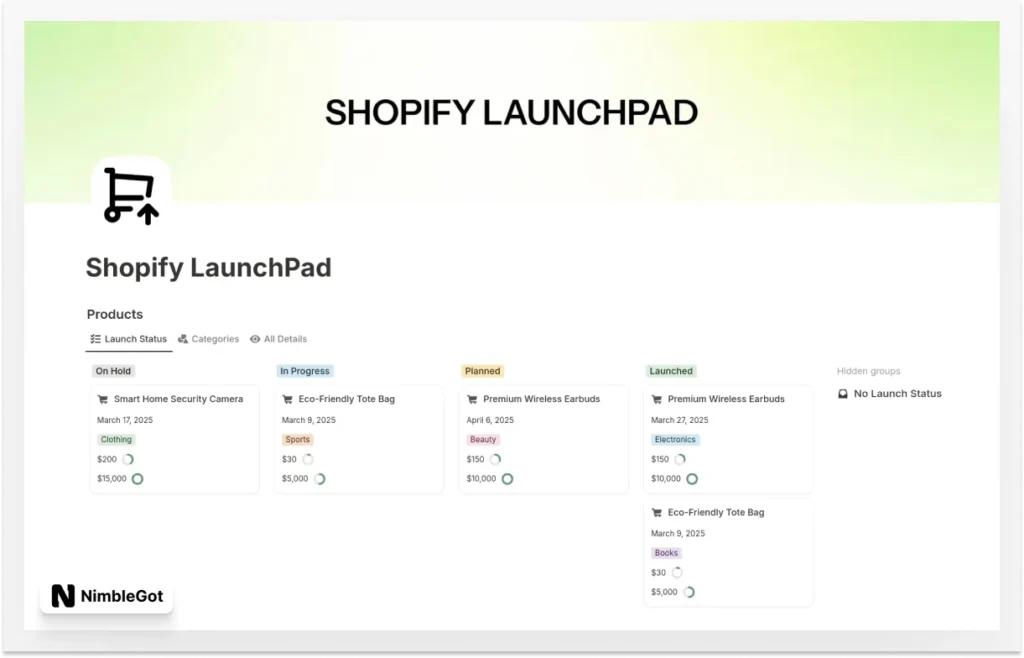Select the Beauty category tag
Image resolution: width=1024 pixels, height=658 pixels.
pyautogui.click(x=483, y=439)
